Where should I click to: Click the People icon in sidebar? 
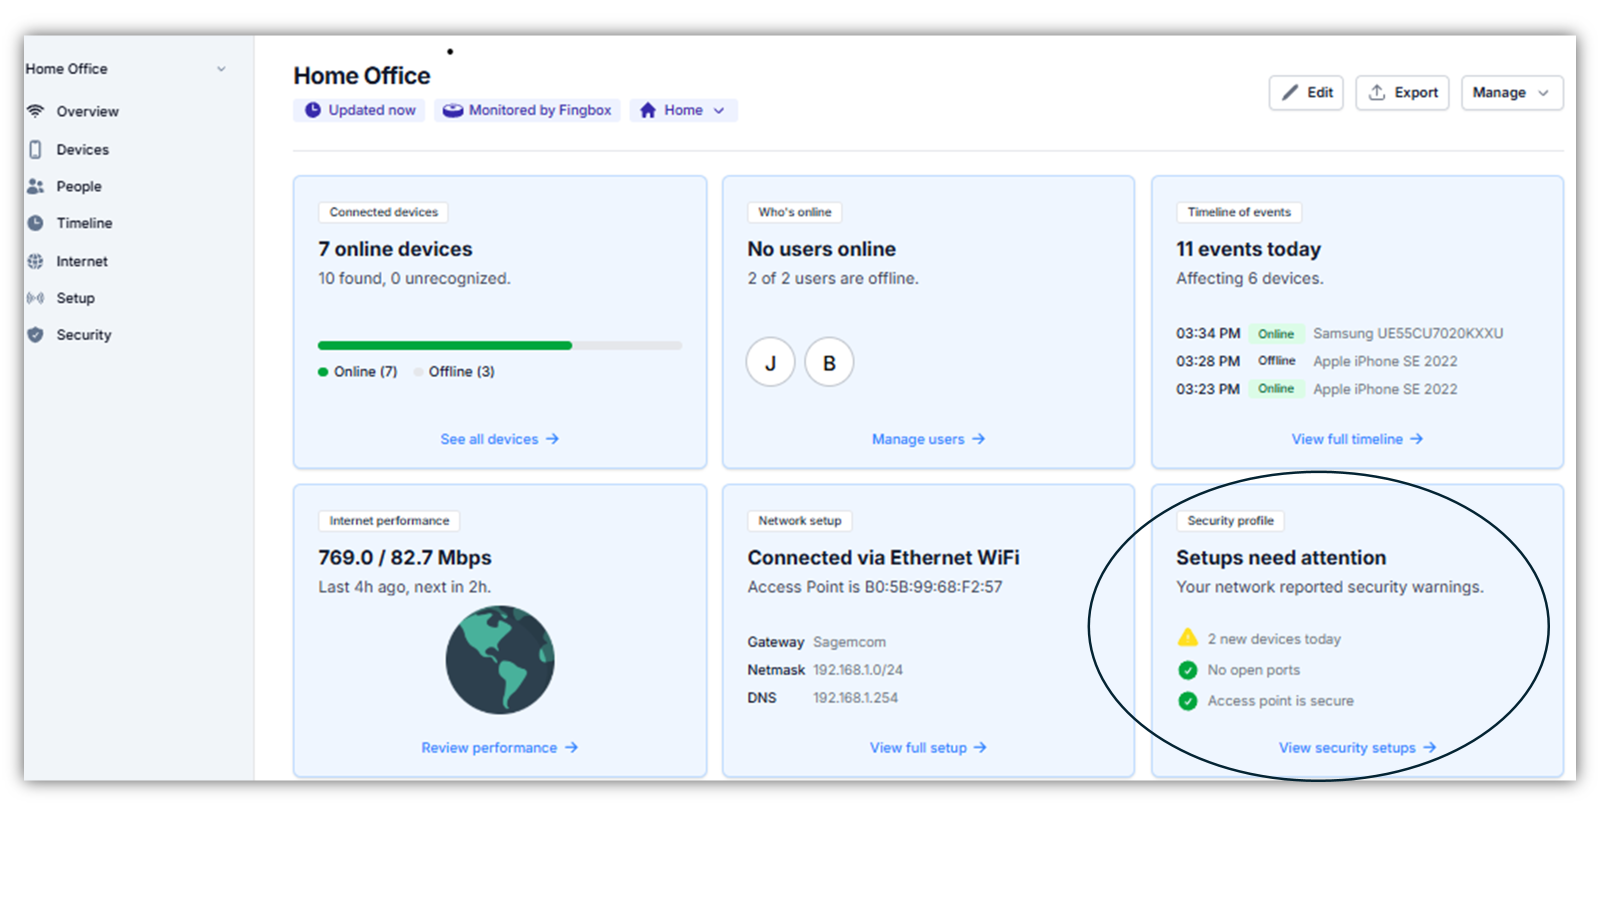pyautogui.click(x=36, y=186)
